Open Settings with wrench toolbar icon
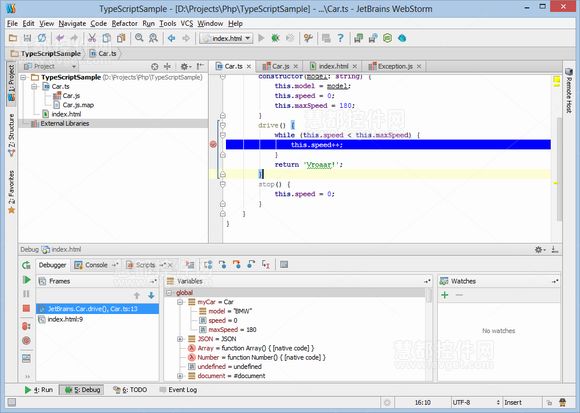 point(308,38)
